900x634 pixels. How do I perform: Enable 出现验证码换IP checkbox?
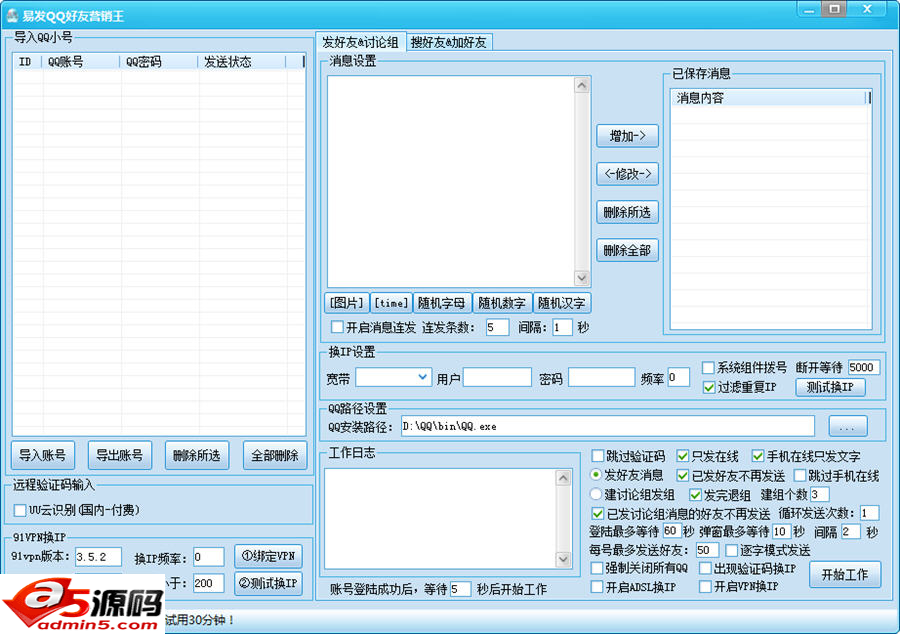coord(705,569)
